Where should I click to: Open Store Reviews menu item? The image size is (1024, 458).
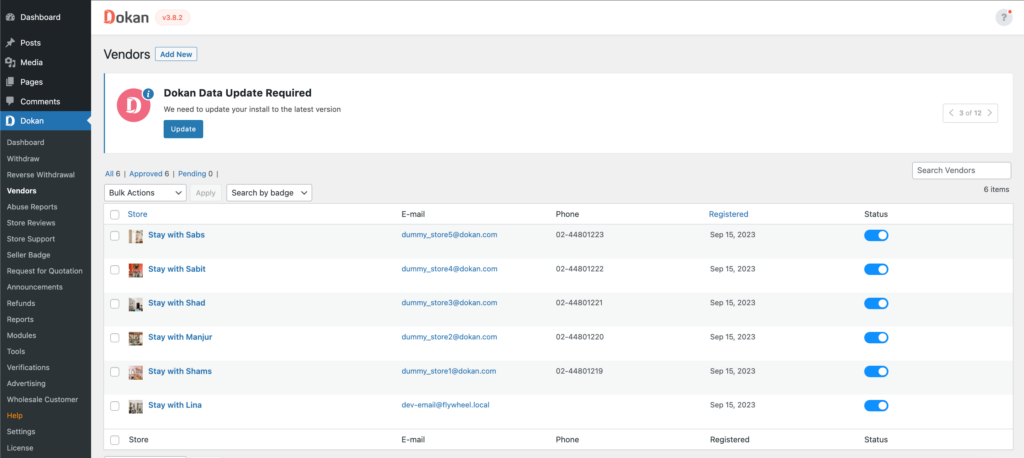click(x=31, y=223)
